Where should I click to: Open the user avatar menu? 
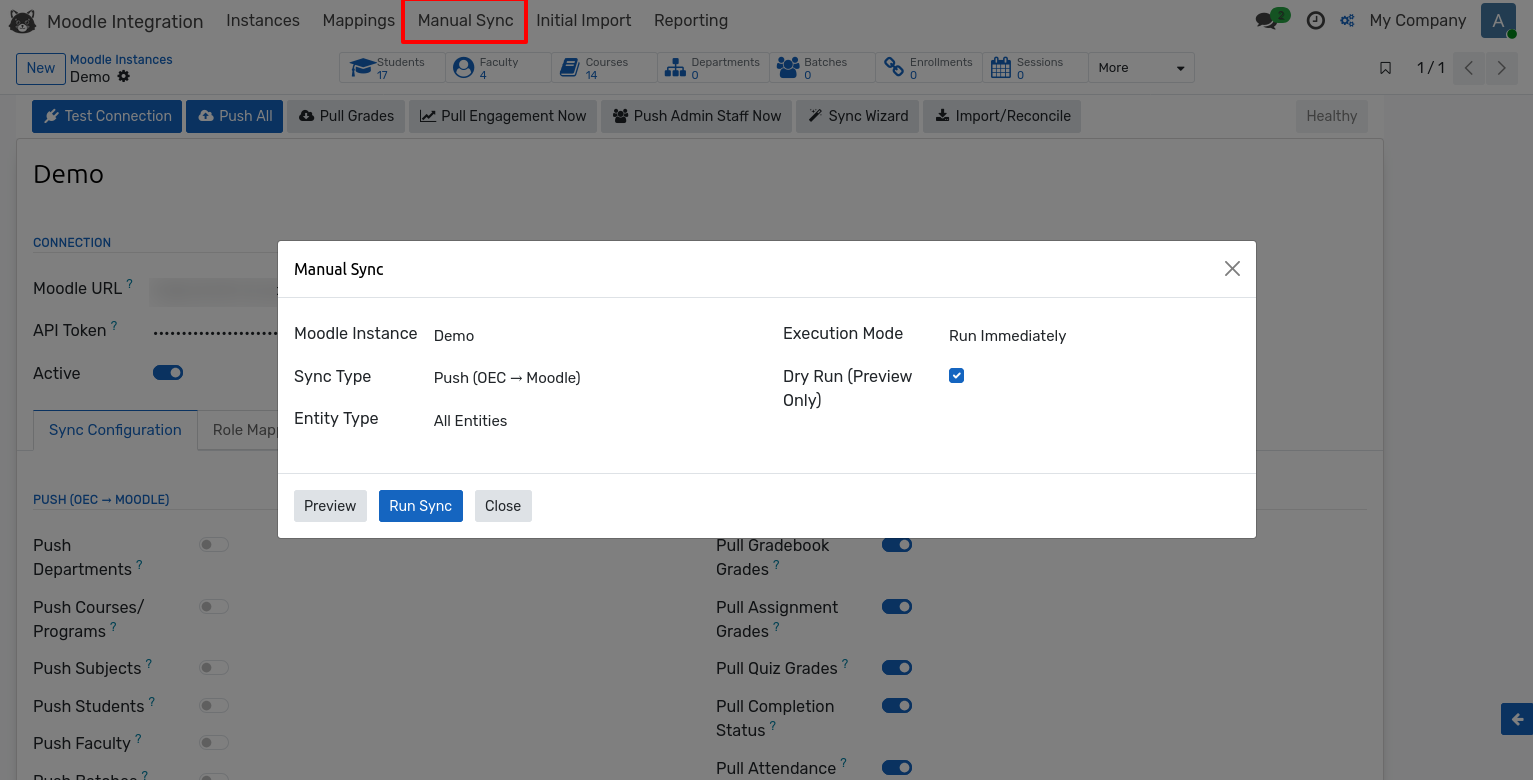click(1498, 20)
